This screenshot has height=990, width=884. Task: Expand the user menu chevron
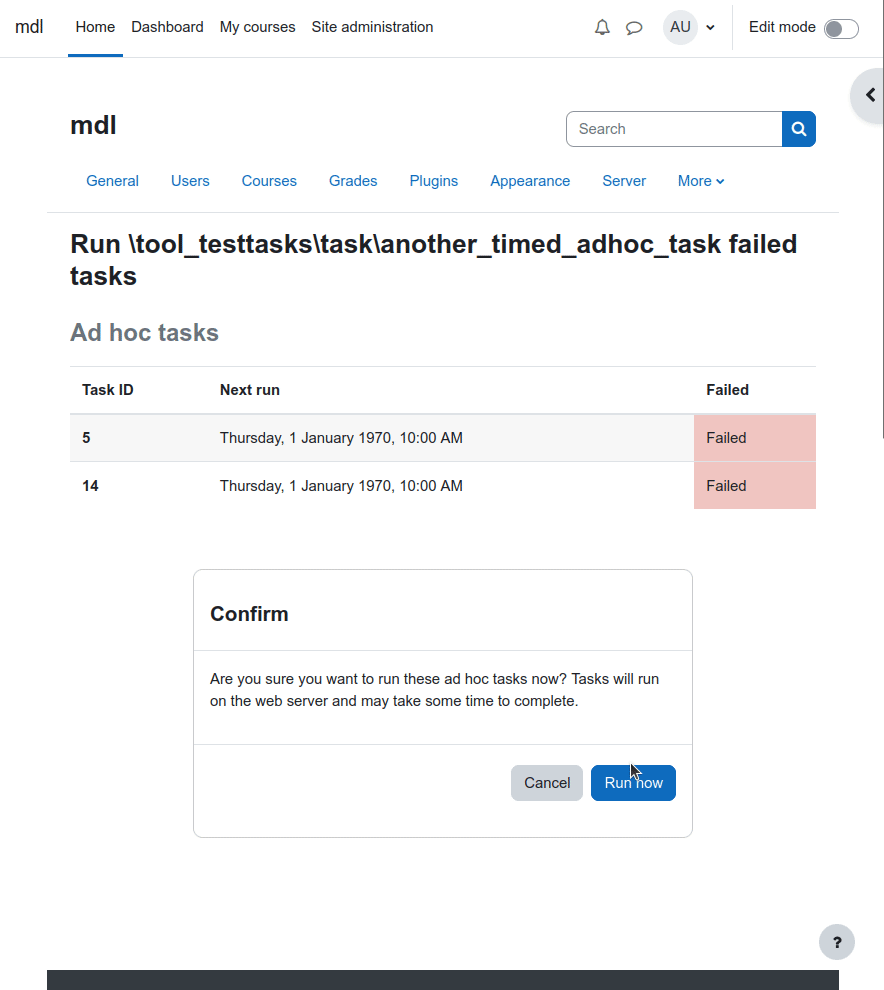click(x=710, y=28)
